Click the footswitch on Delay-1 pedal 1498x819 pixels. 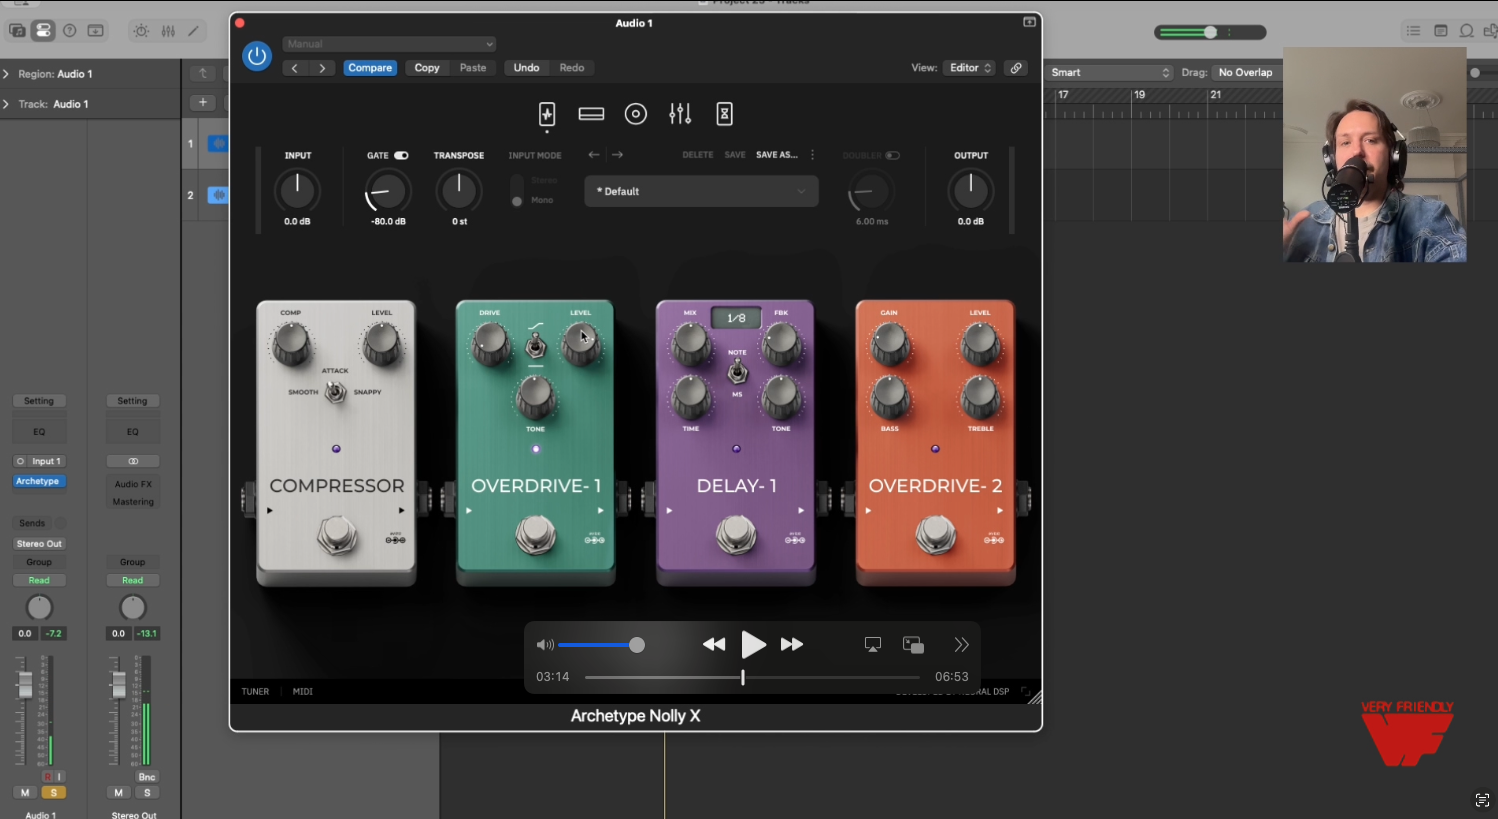tap(736, 536)
